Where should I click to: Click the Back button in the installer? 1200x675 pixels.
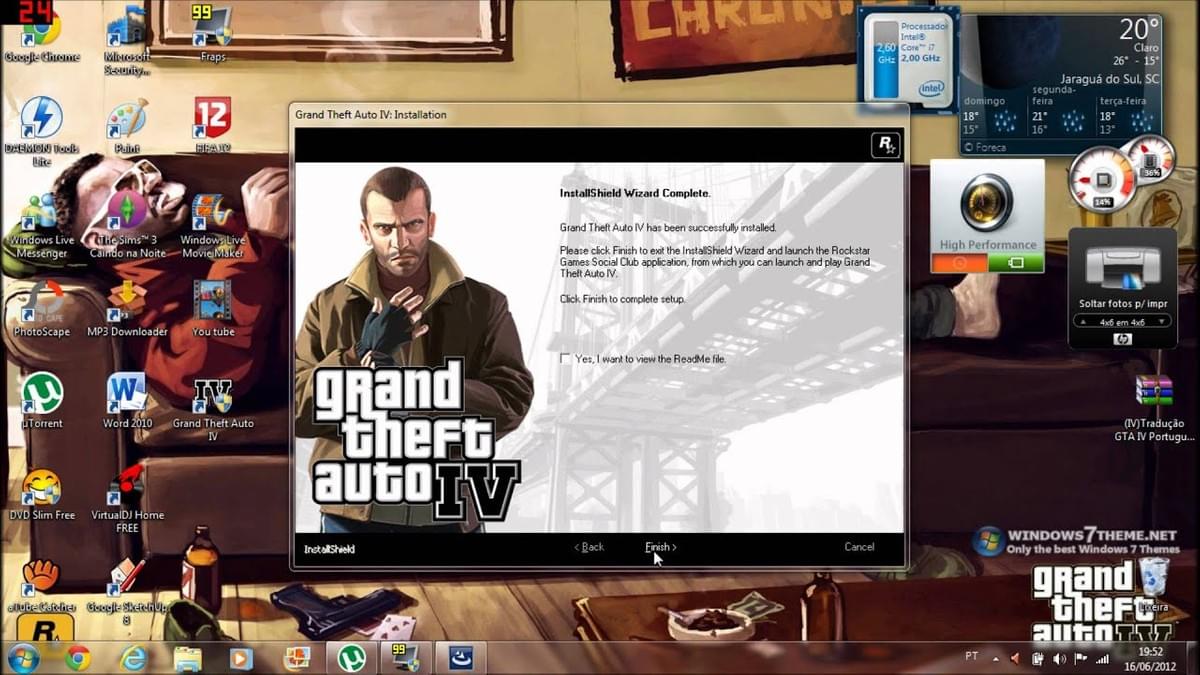click(589, 547)
